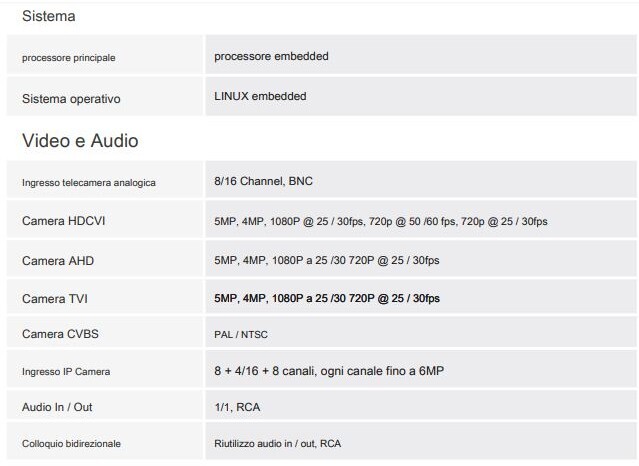Image resolution: width=639 pixels, height=466 pixels.
Task: Select the Camera AHD resolution value text
Action: (x=327, y=260)
